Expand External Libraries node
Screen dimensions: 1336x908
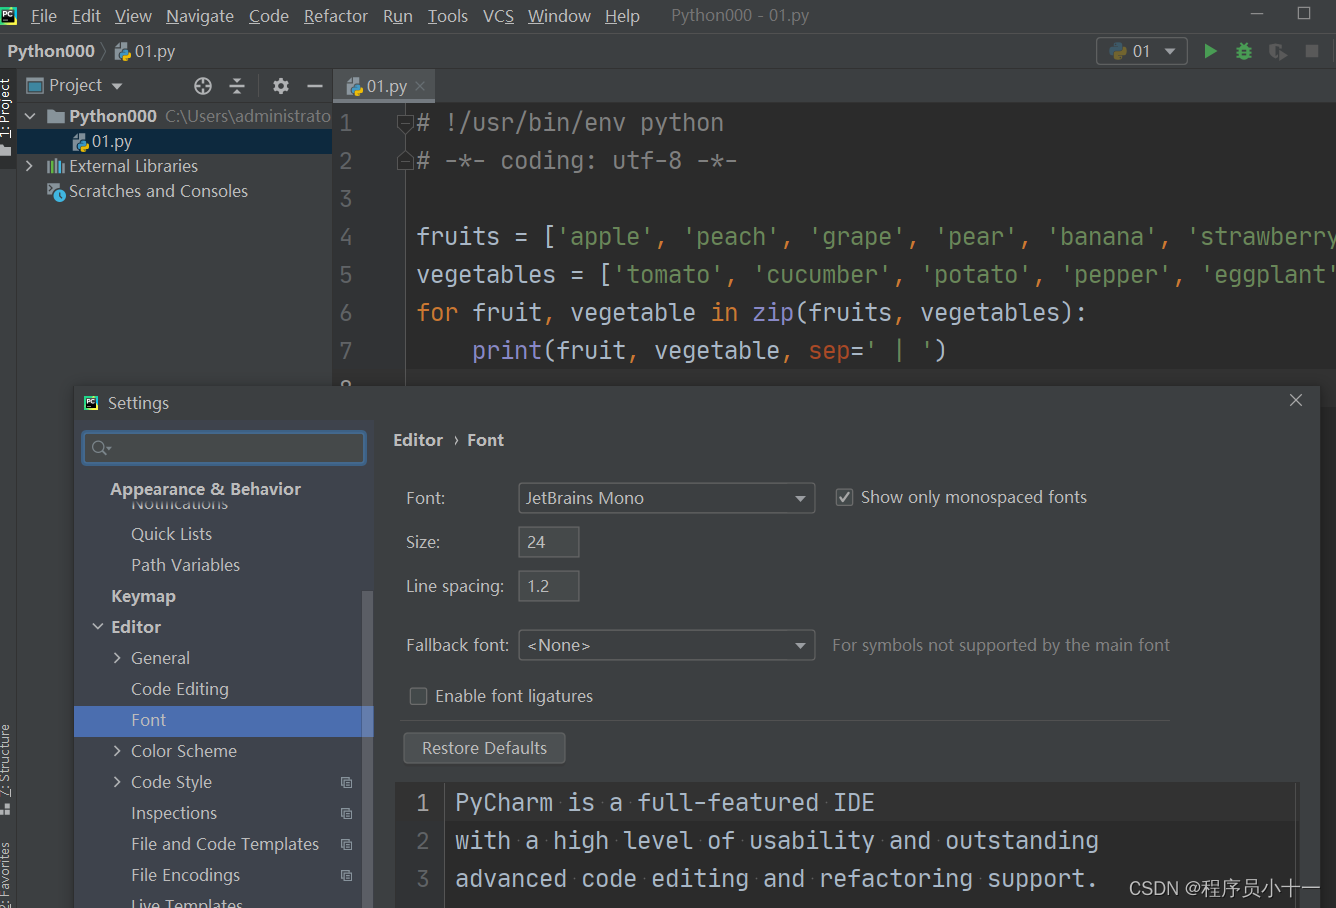click(29, 166)
